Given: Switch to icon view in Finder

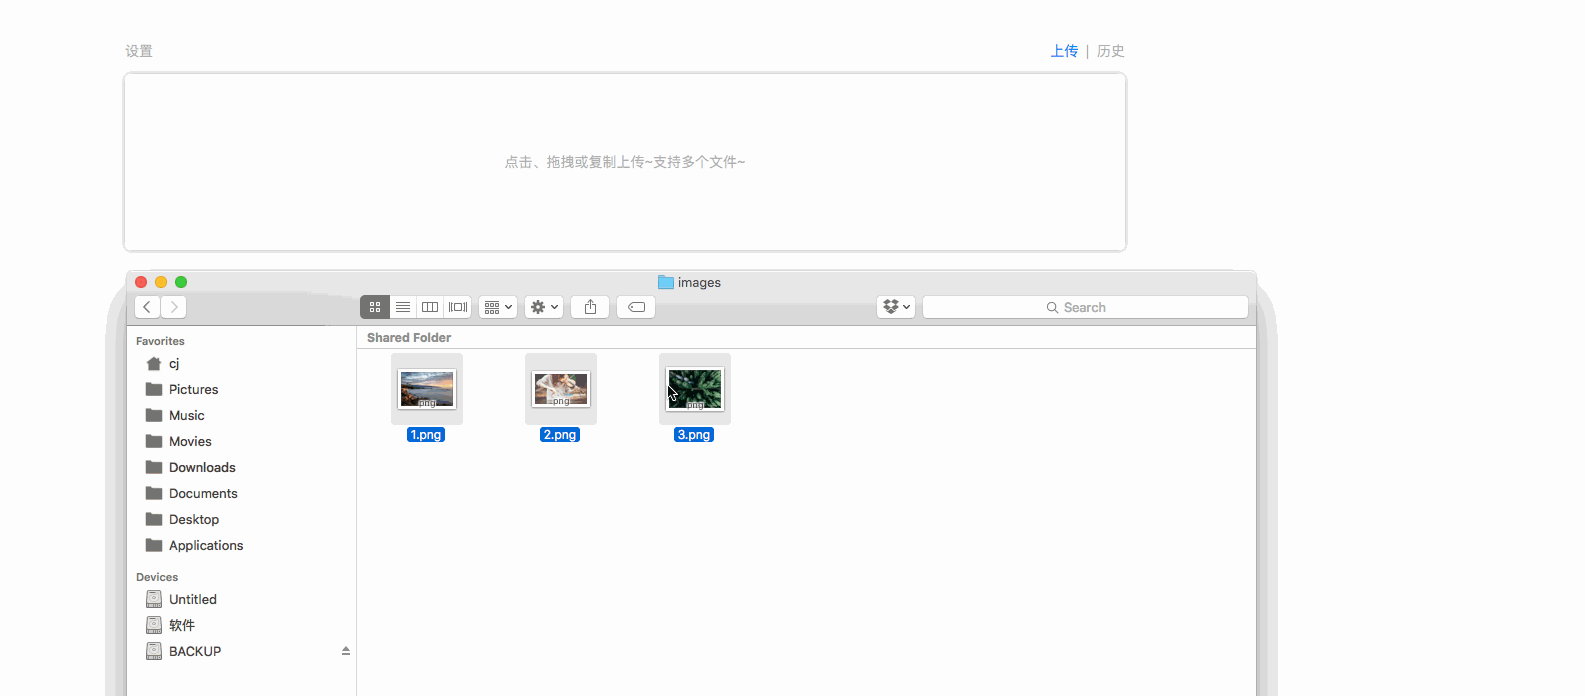Looking at the screenshot, I should [x=375, y=307].
